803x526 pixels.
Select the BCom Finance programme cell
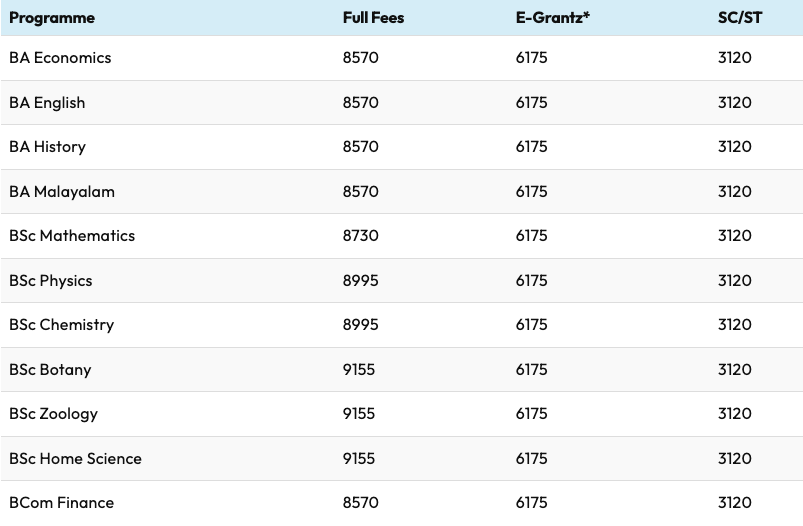point(62,503)
